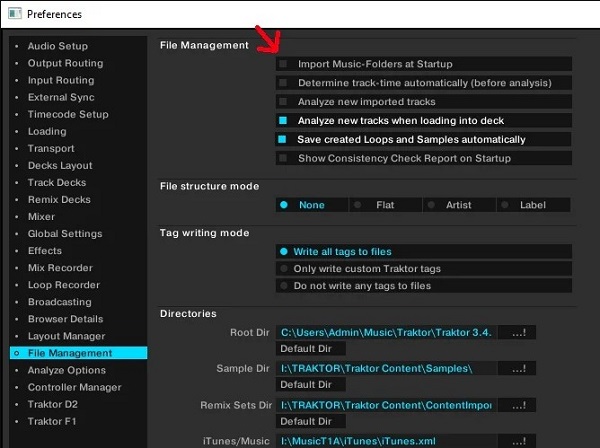Browse for Root Dir using ...! button
The width and height of the screenshot is (600, 448).
518,332
